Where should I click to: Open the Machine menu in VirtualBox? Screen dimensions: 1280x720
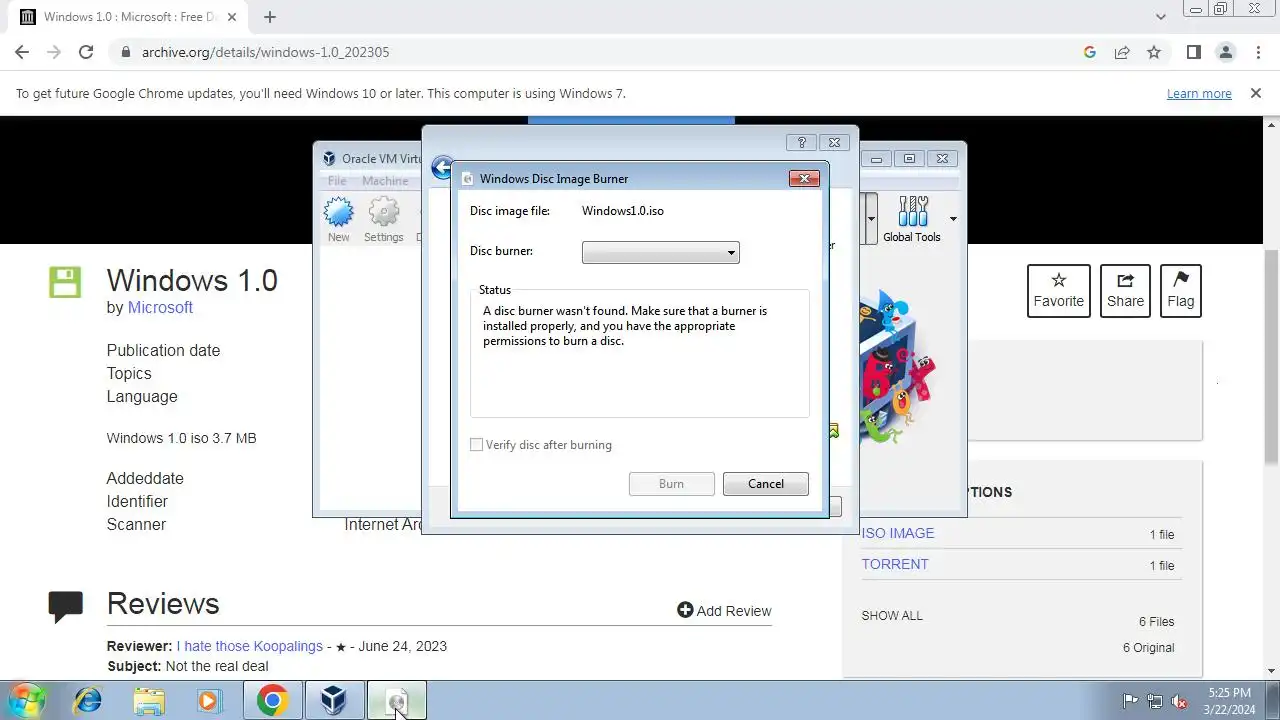(x=385, y=181)
